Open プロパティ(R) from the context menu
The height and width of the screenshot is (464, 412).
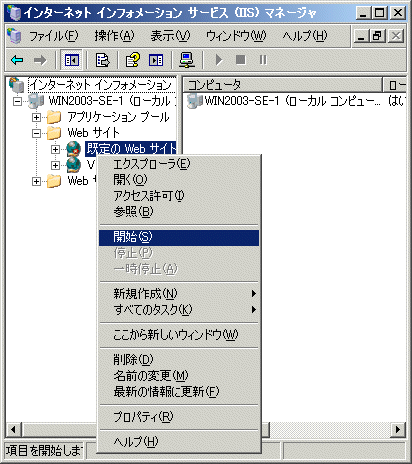(x=179, y=417)
